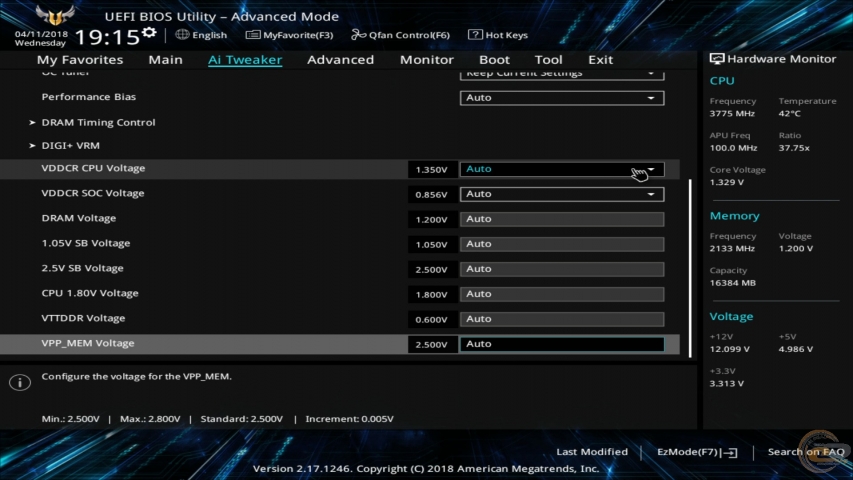The width and height of the screenshot is (853, 480).
Task: Show Hot Keys list
Action: coord(506,35)
